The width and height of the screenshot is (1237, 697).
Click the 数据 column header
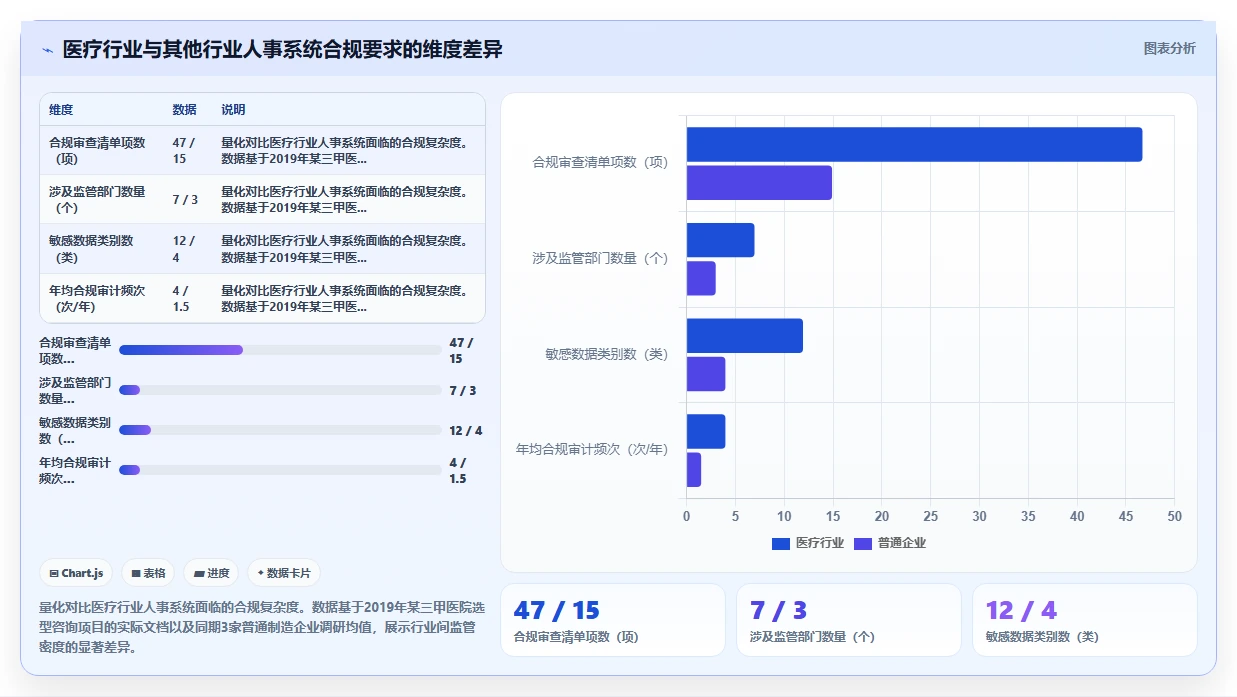[x=184, y=110]
